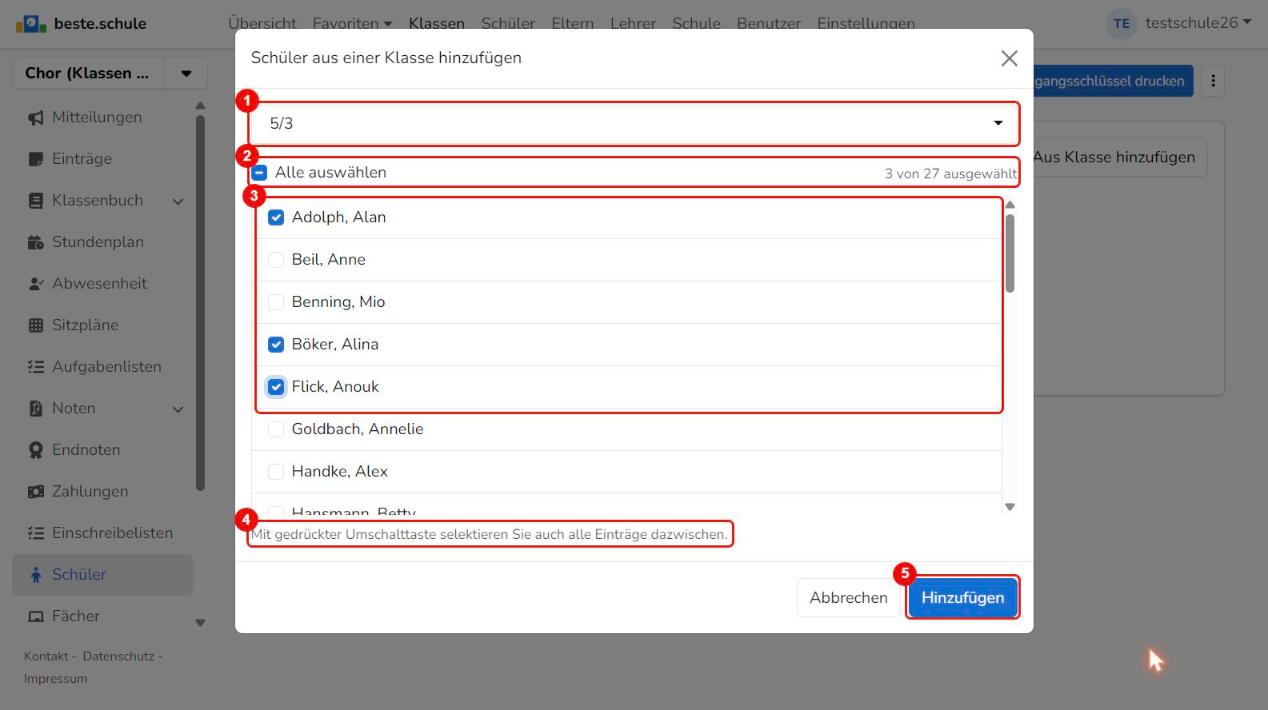Click the Sitzpläne grid icon
Viewport: 1268px width, 710px height.
[x=36, y=325]
